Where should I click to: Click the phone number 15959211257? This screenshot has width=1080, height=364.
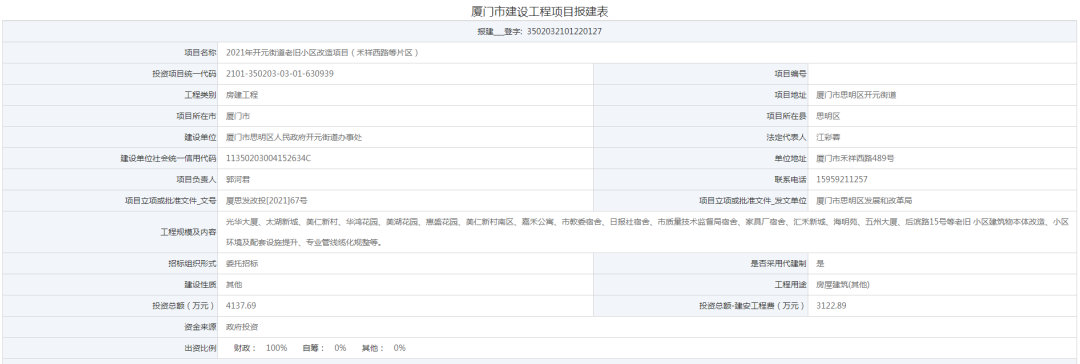(x=842, y=179)
